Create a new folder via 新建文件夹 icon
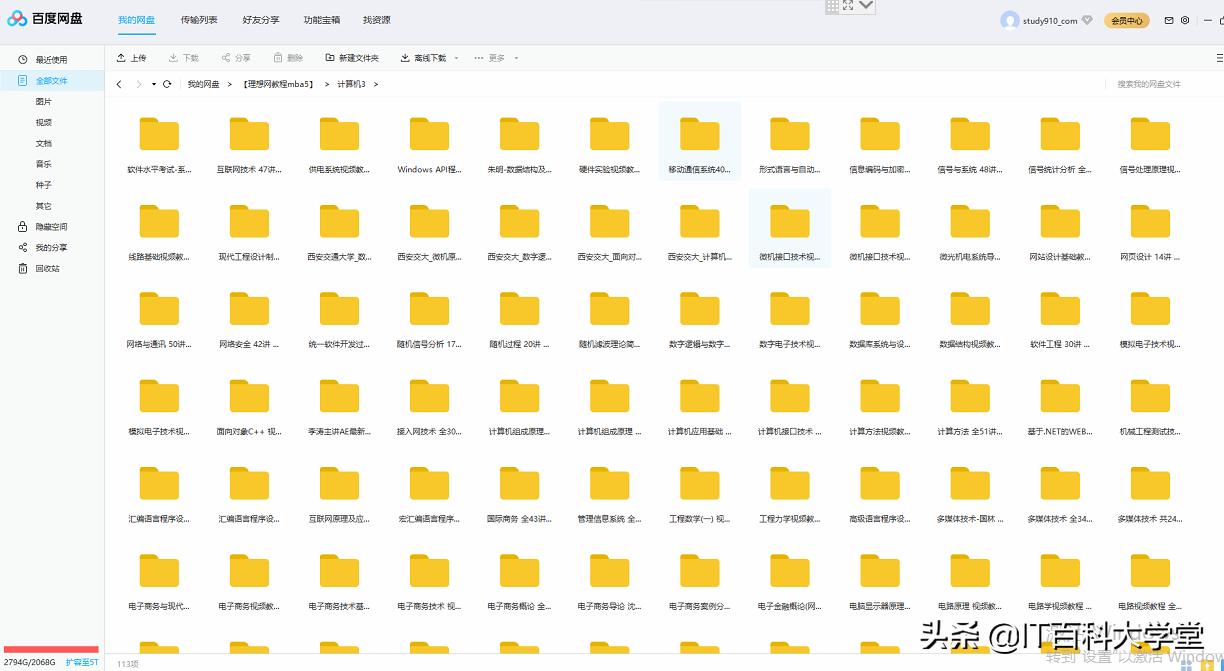Image resolution: width=1224 pixels, height=671 pixels. coord(330,57)
